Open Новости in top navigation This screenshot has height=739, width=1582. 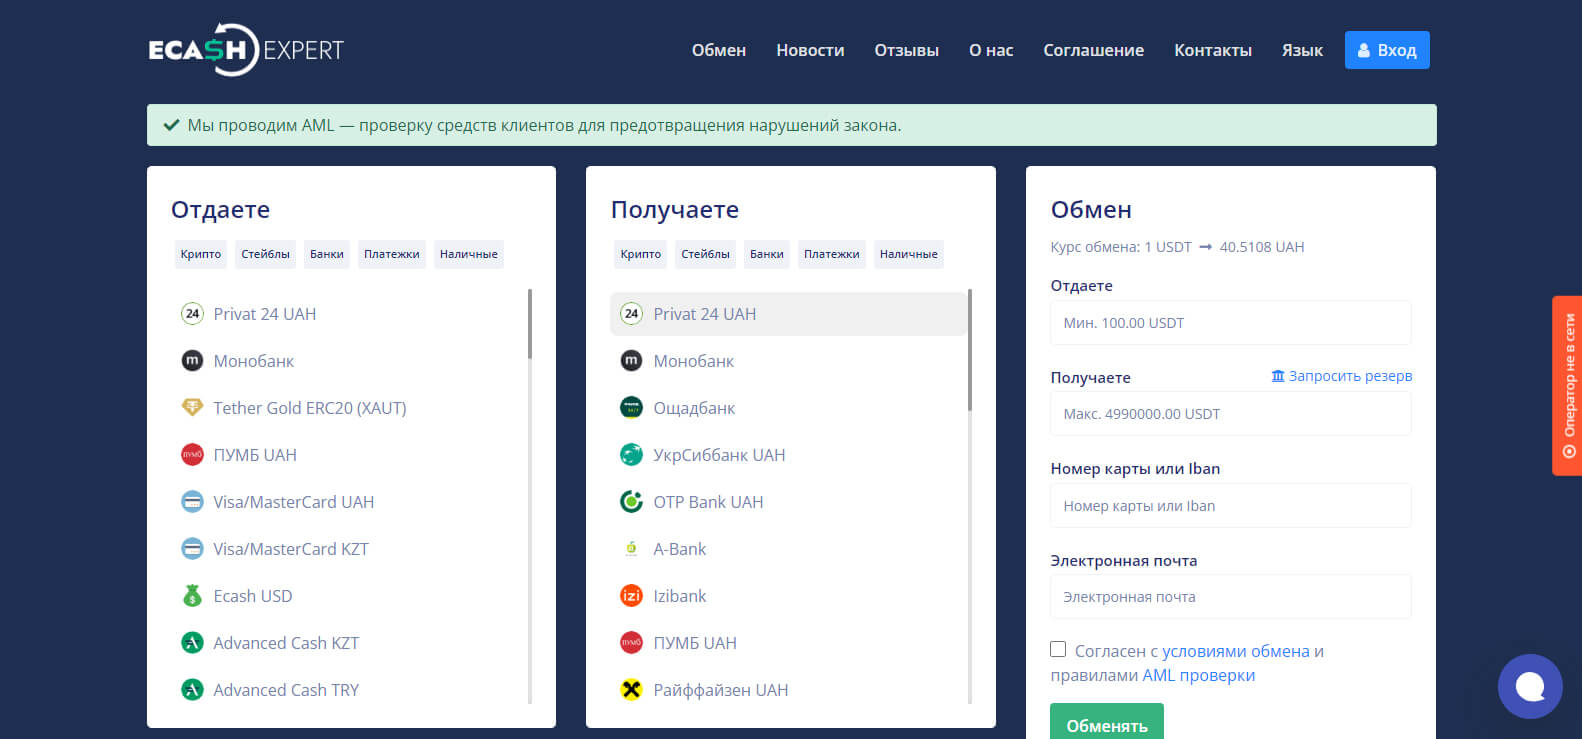(x=810, y=50)
